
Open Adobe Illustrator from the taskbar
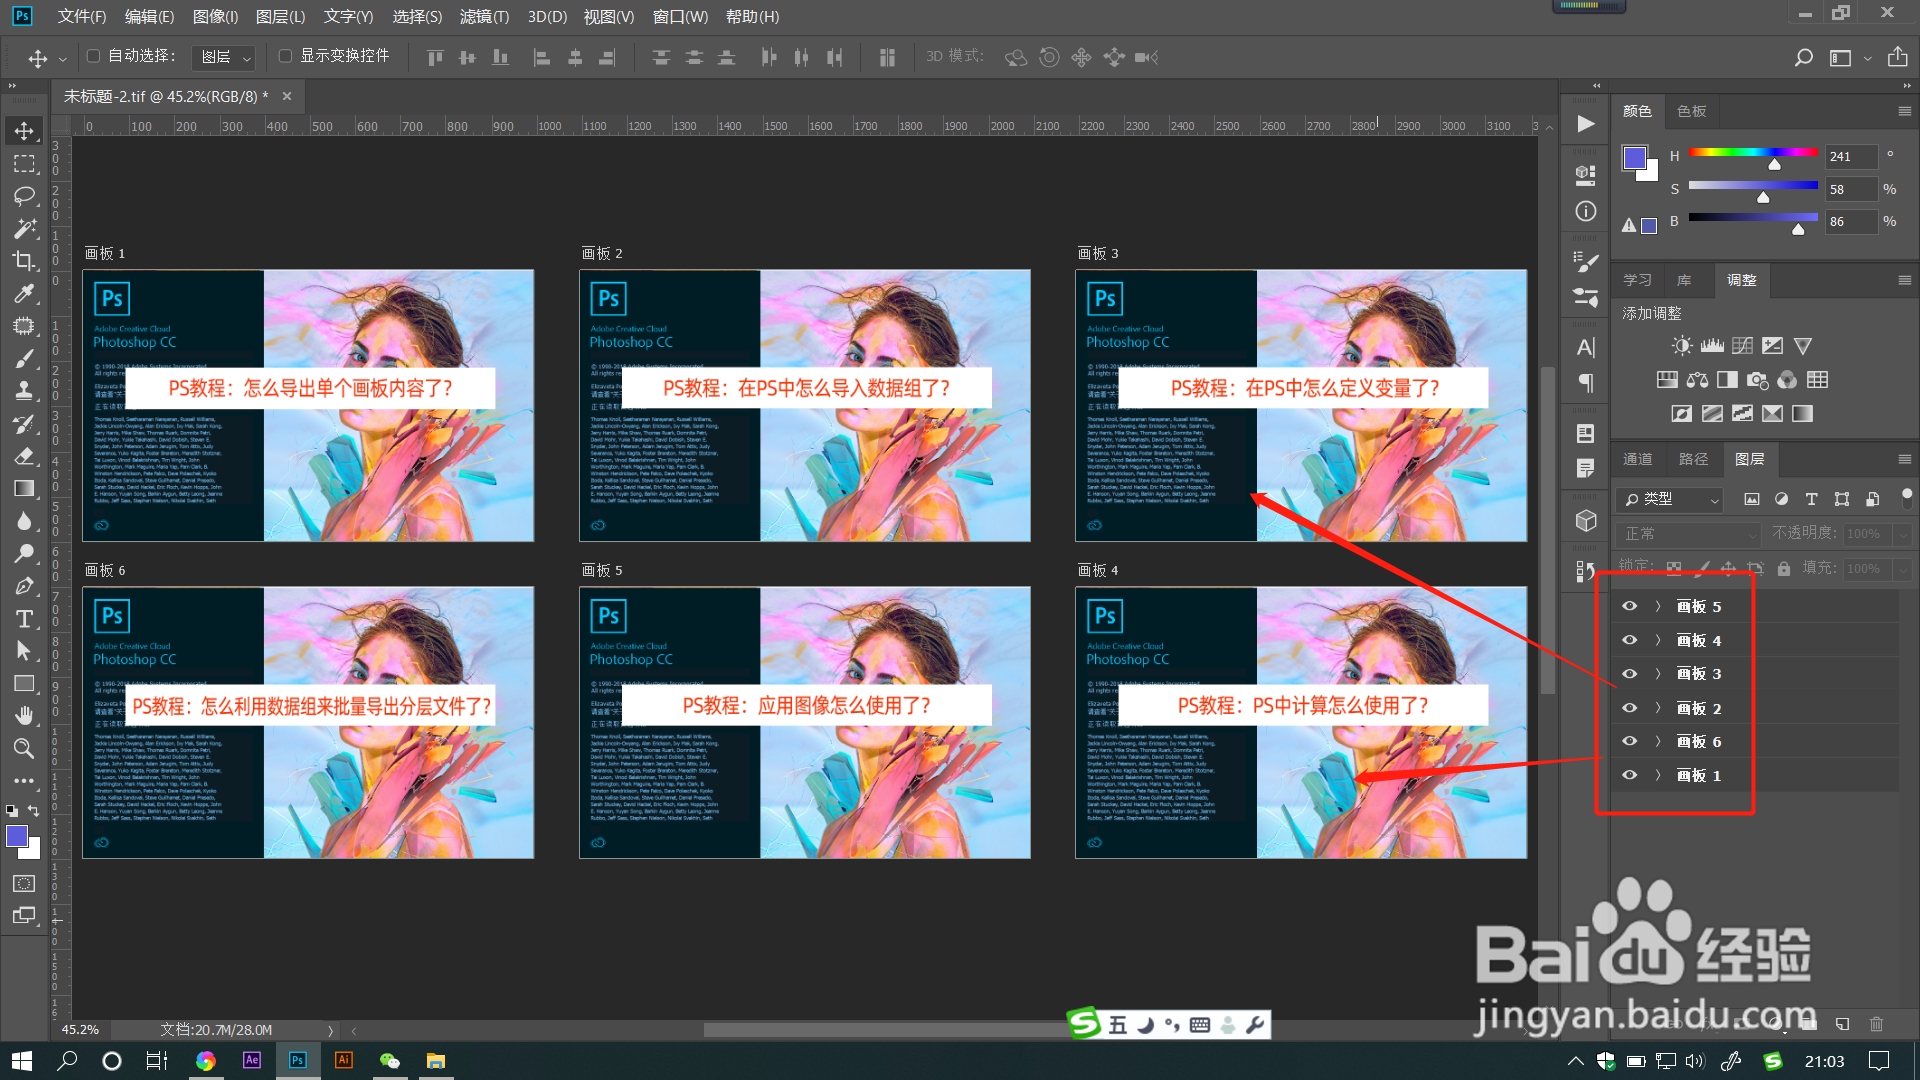click(343, 1060)
